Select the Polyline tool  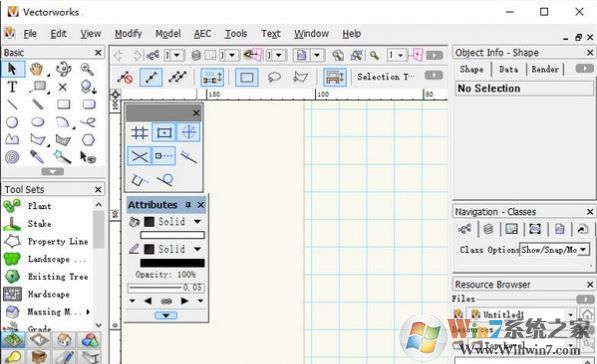point(12,140)
